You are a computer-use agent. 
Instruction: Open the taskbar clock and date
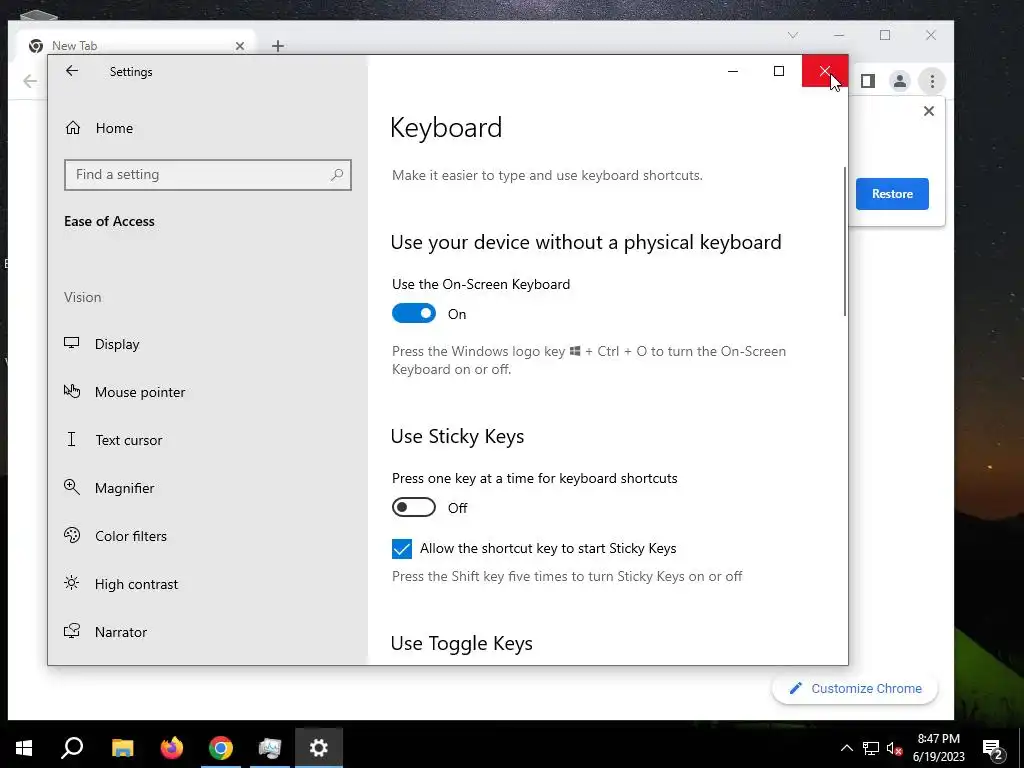point(938,748)
